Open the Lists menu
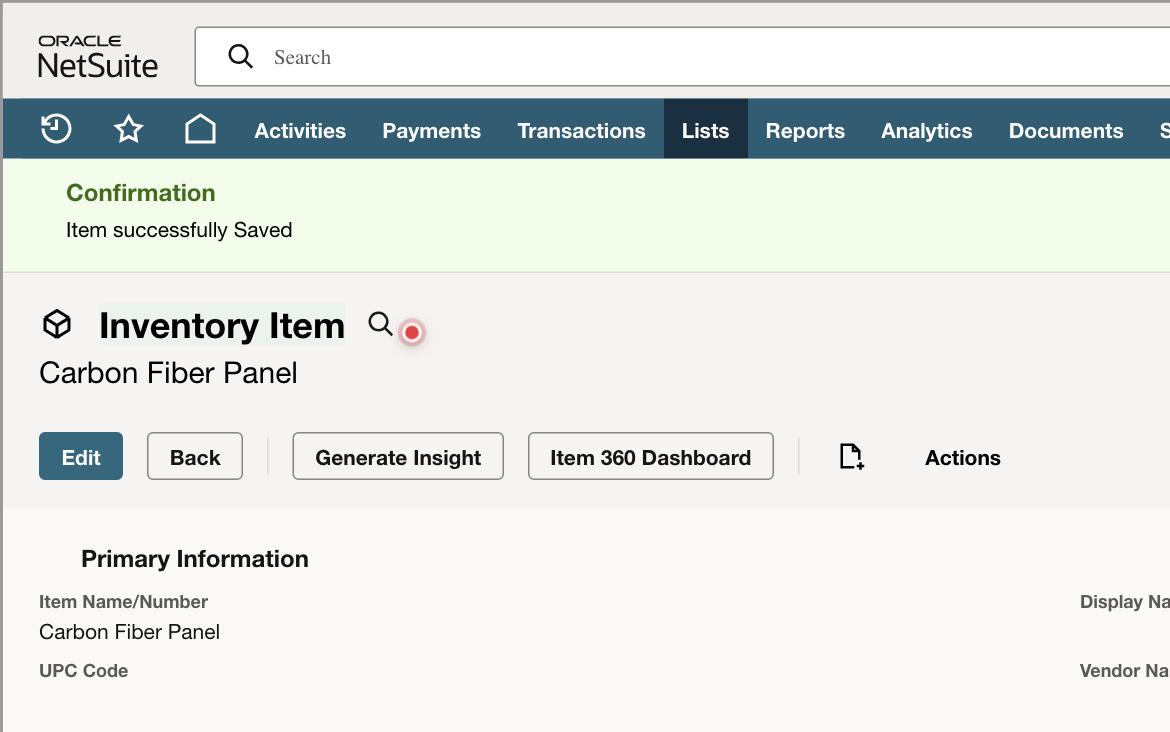 coord(705,131)
